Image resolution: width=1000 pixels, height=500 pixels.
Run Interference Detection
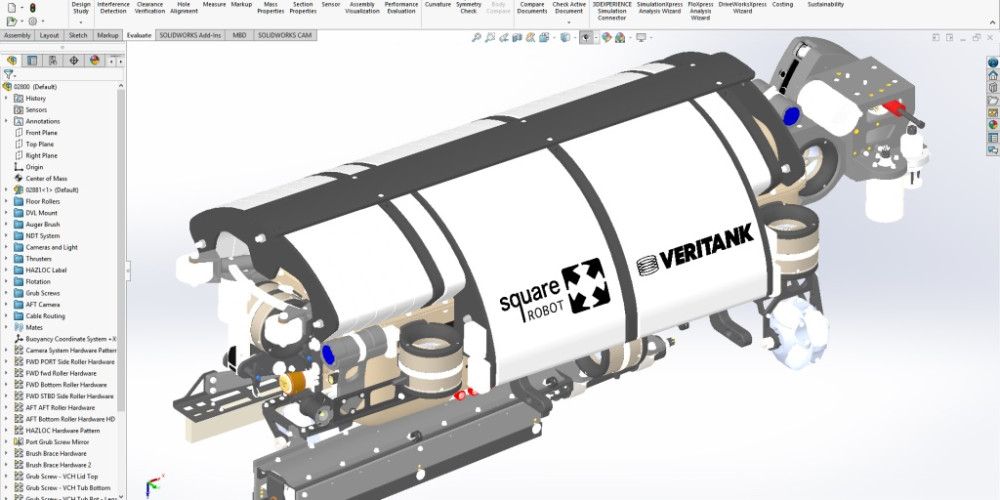[x=113, y=8]
